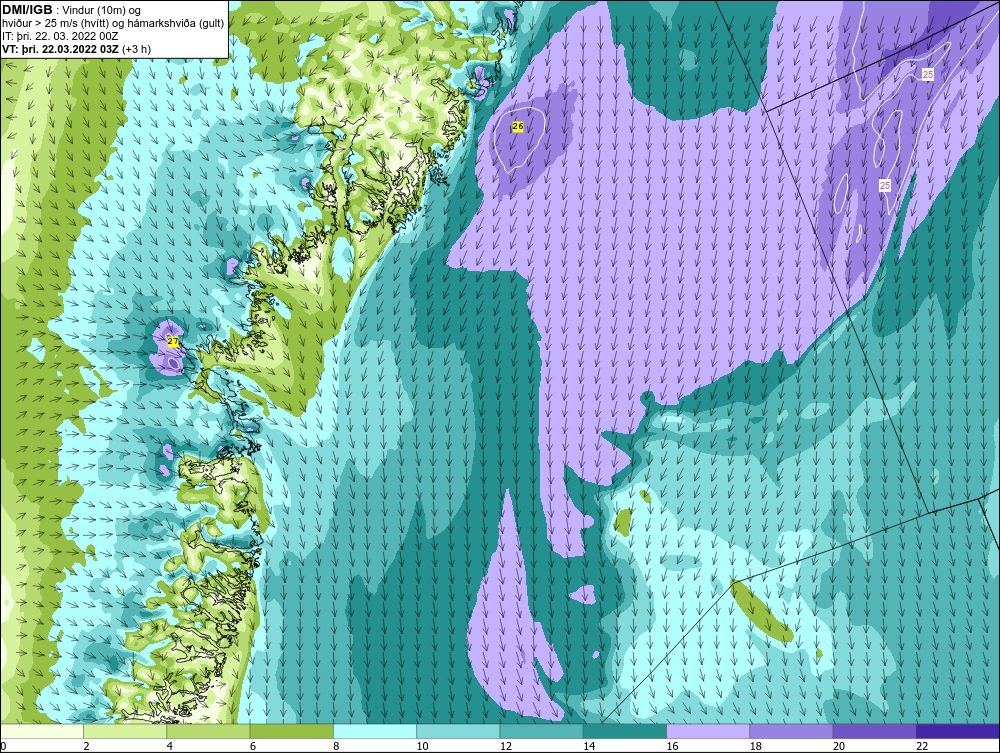The image size is (1000, 753).
Task: Select the 2-4 m/s light green swatch
Action: click(x=125, y=731)
